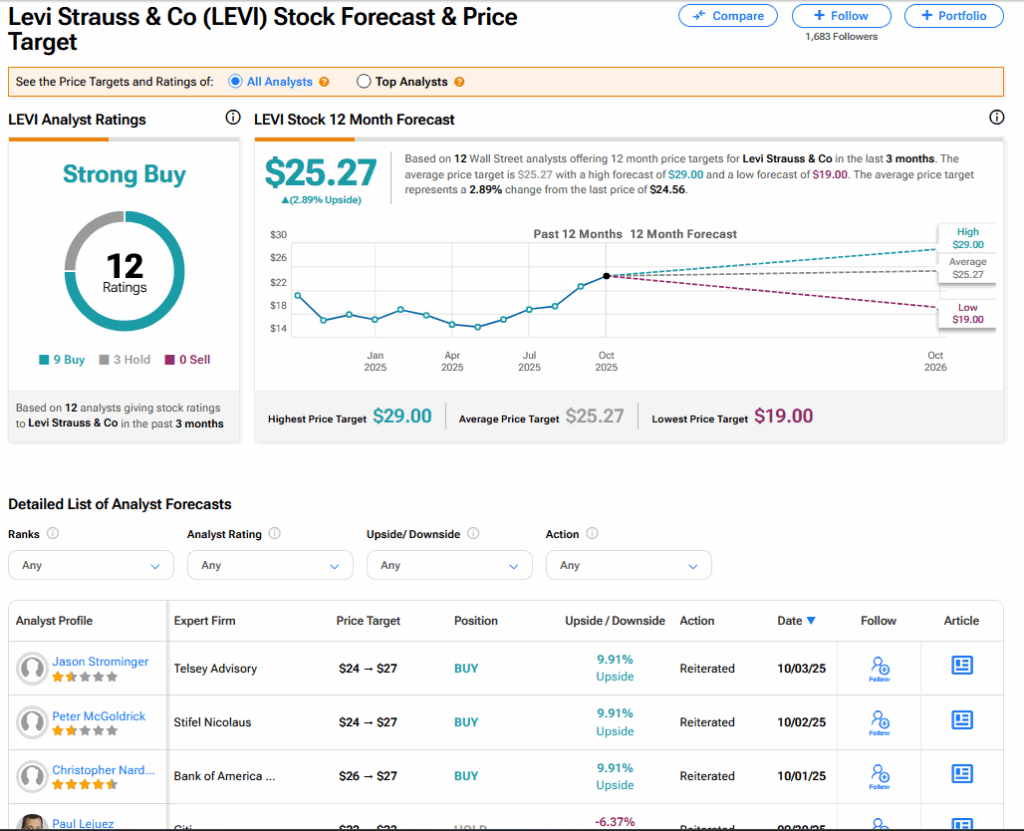Image resolution: width=1024 pixels, height=831 pixels.
Task: Expand the Analyst Rating dropdown
Action: [270, 565]
